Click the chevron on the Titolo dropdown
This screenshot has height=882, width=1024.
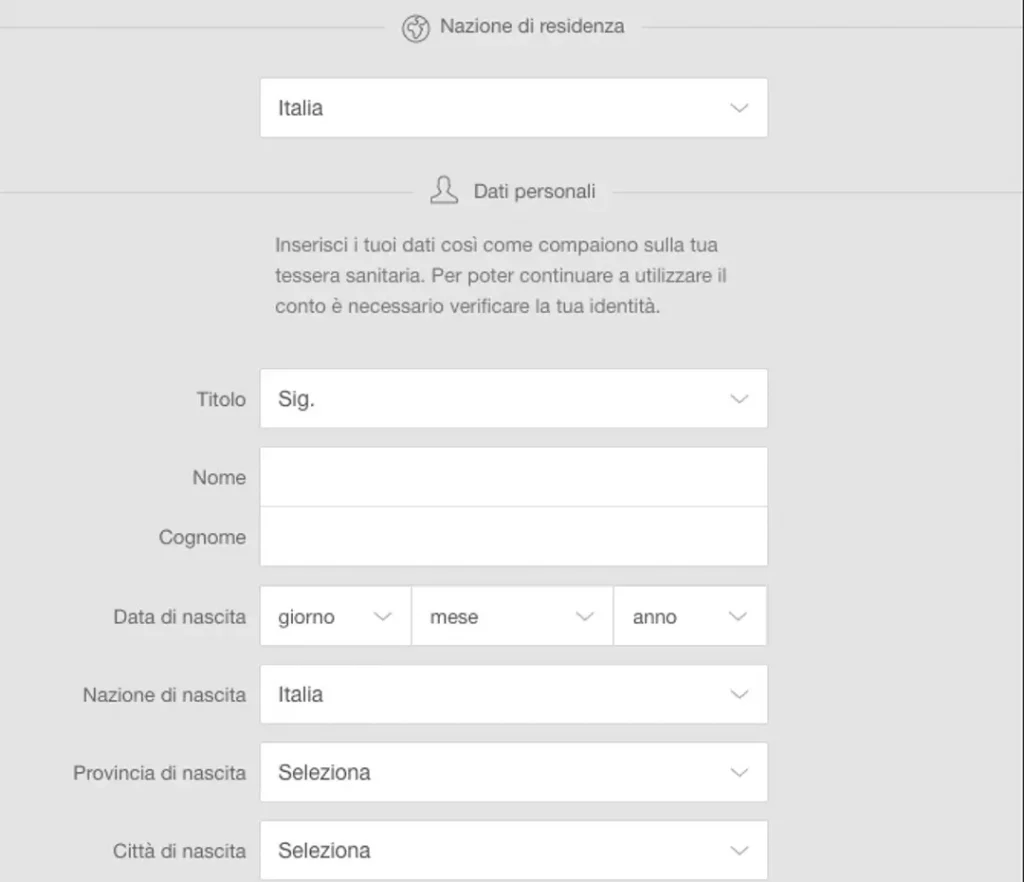(739, 398)
